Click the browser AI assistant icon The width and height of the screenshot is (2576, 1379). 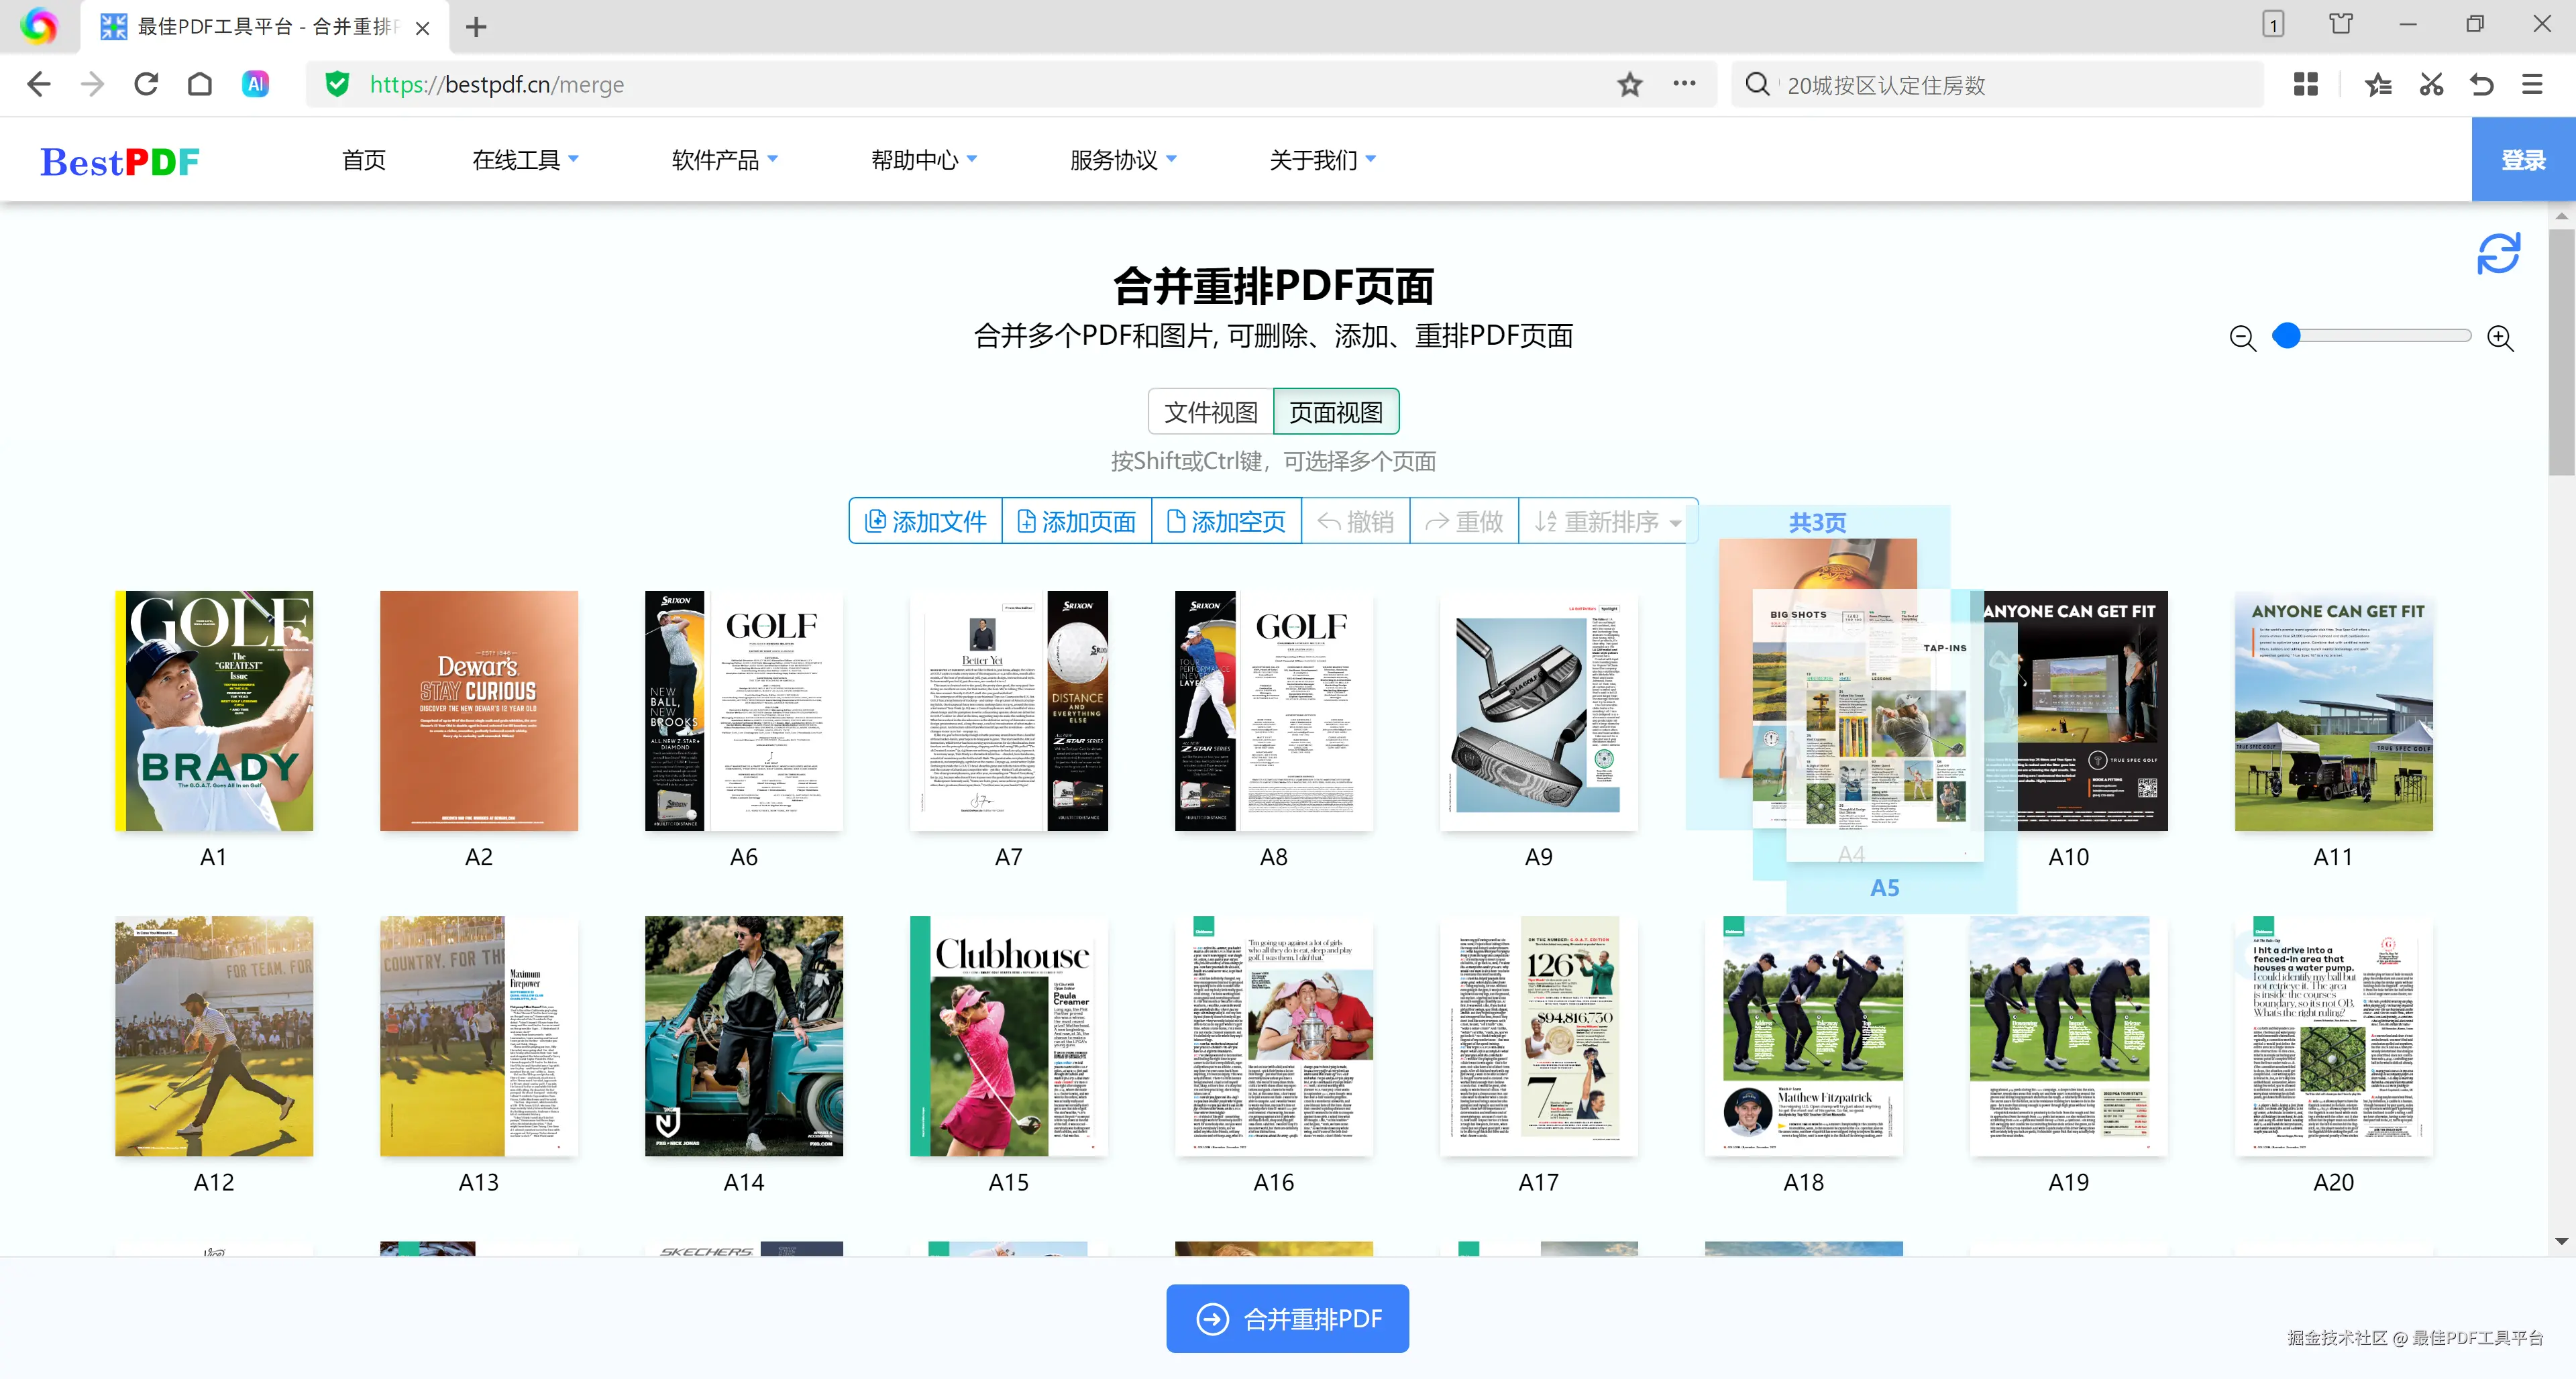(255, 84)
